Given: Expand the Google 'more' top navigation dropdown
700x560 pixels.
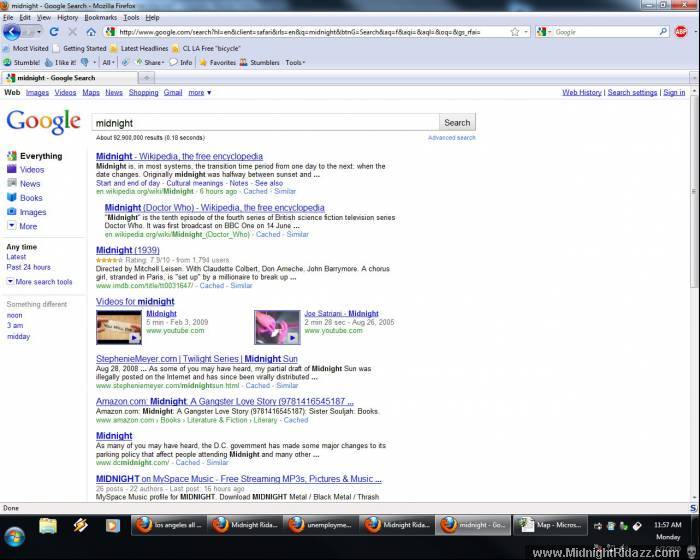Looking at the screenshot, I should pos(200,92).
